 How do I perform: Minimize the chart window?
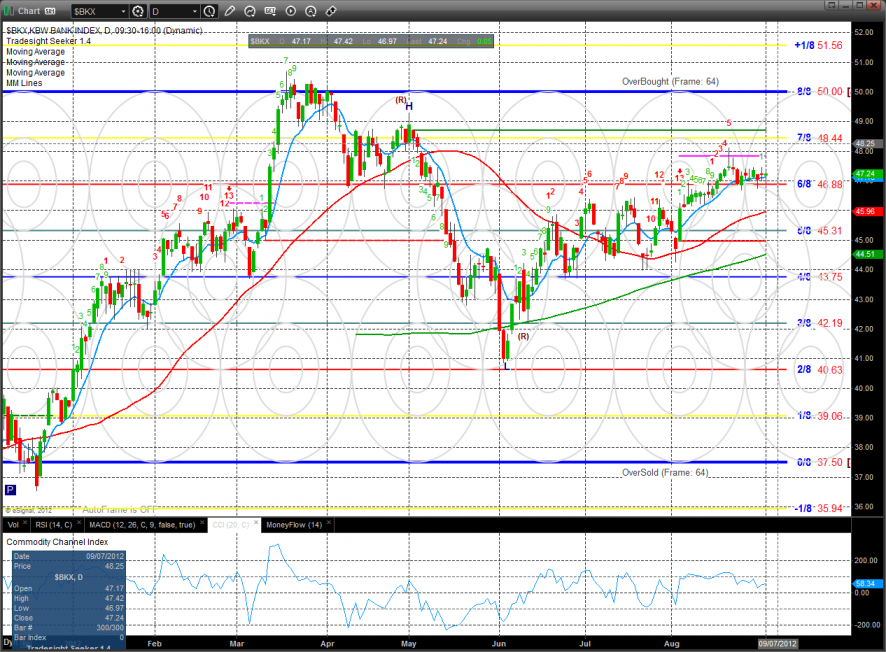click(845, 5)
